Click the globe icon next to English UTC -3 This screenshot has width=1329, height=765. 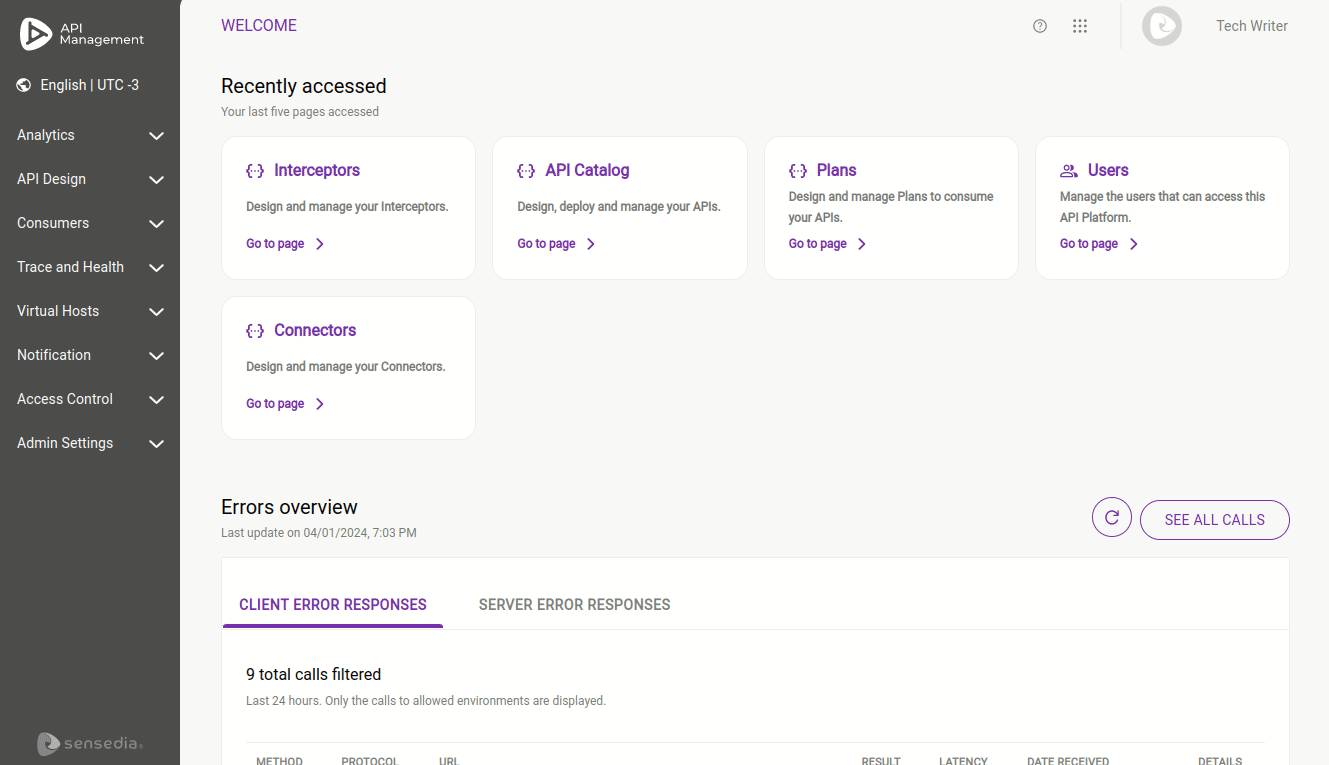(23, 85)
